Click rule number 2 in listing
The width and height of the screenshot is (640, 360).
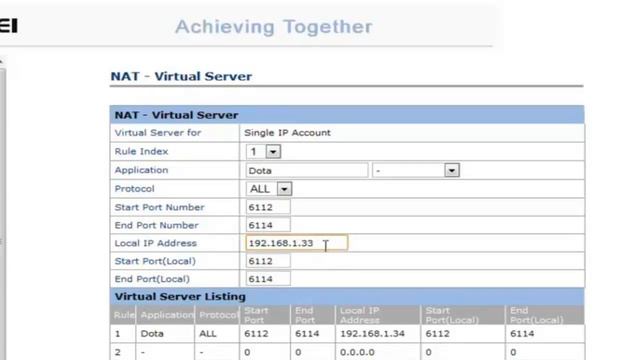(x=118, y=352)
